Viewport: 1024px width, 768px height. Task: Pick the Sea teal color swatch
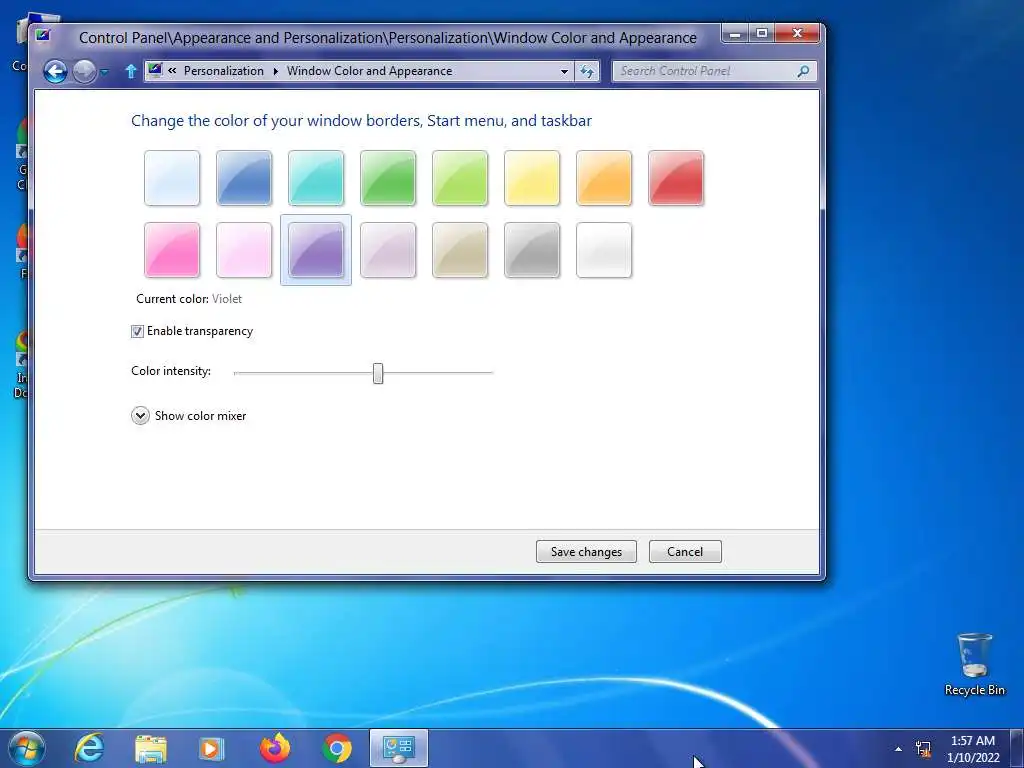[x=316, y=178]
